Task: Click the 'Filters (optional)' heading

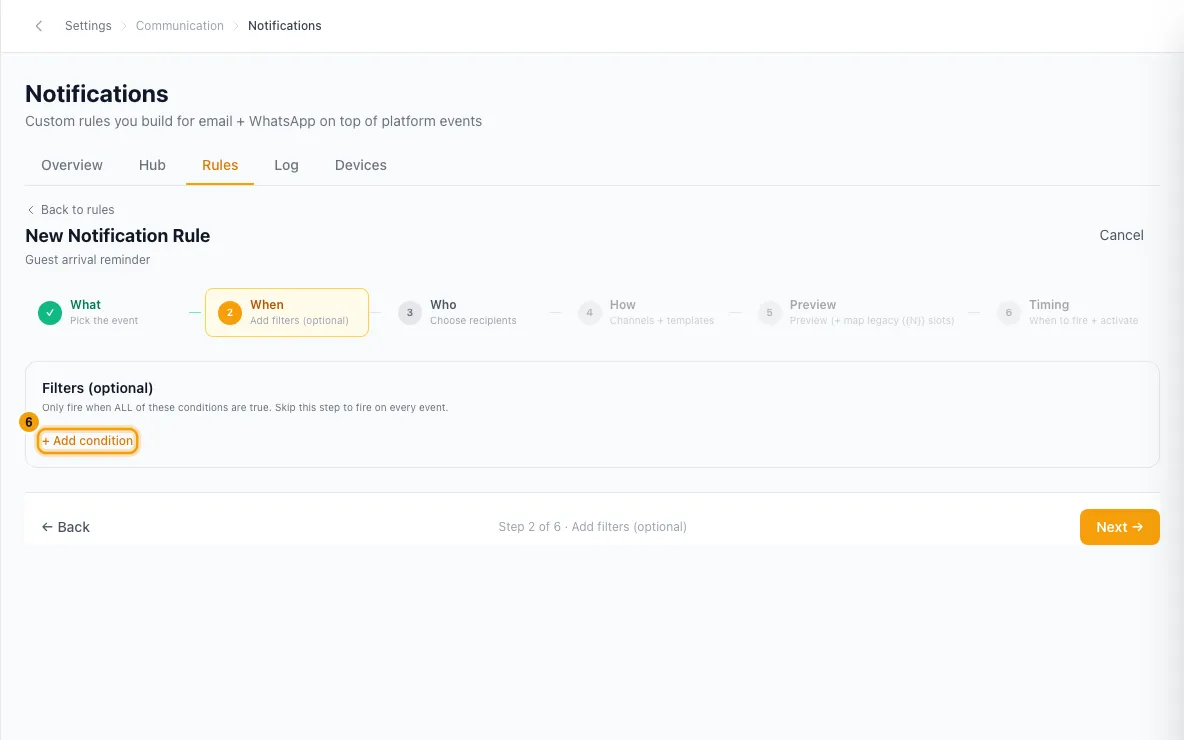Action: click(x=97, y=388)
